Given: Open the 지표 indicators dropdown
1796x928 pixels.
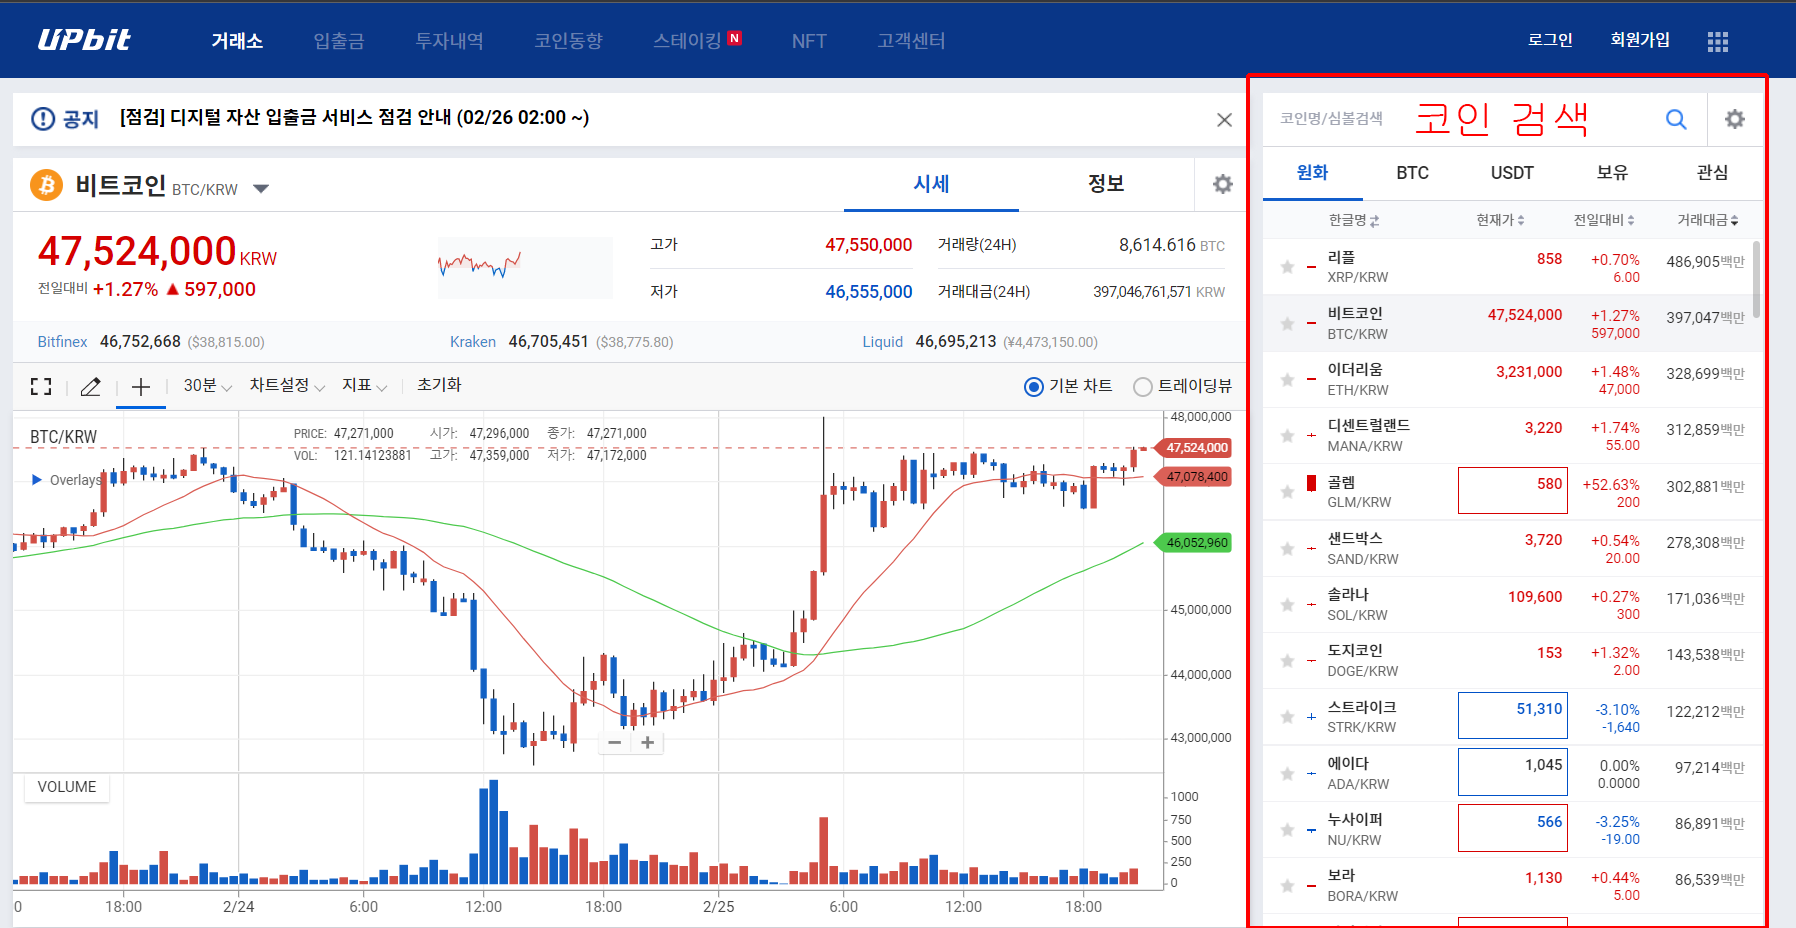Looking at the screenshot, I should pyautogui.click(x=364, y=386).
